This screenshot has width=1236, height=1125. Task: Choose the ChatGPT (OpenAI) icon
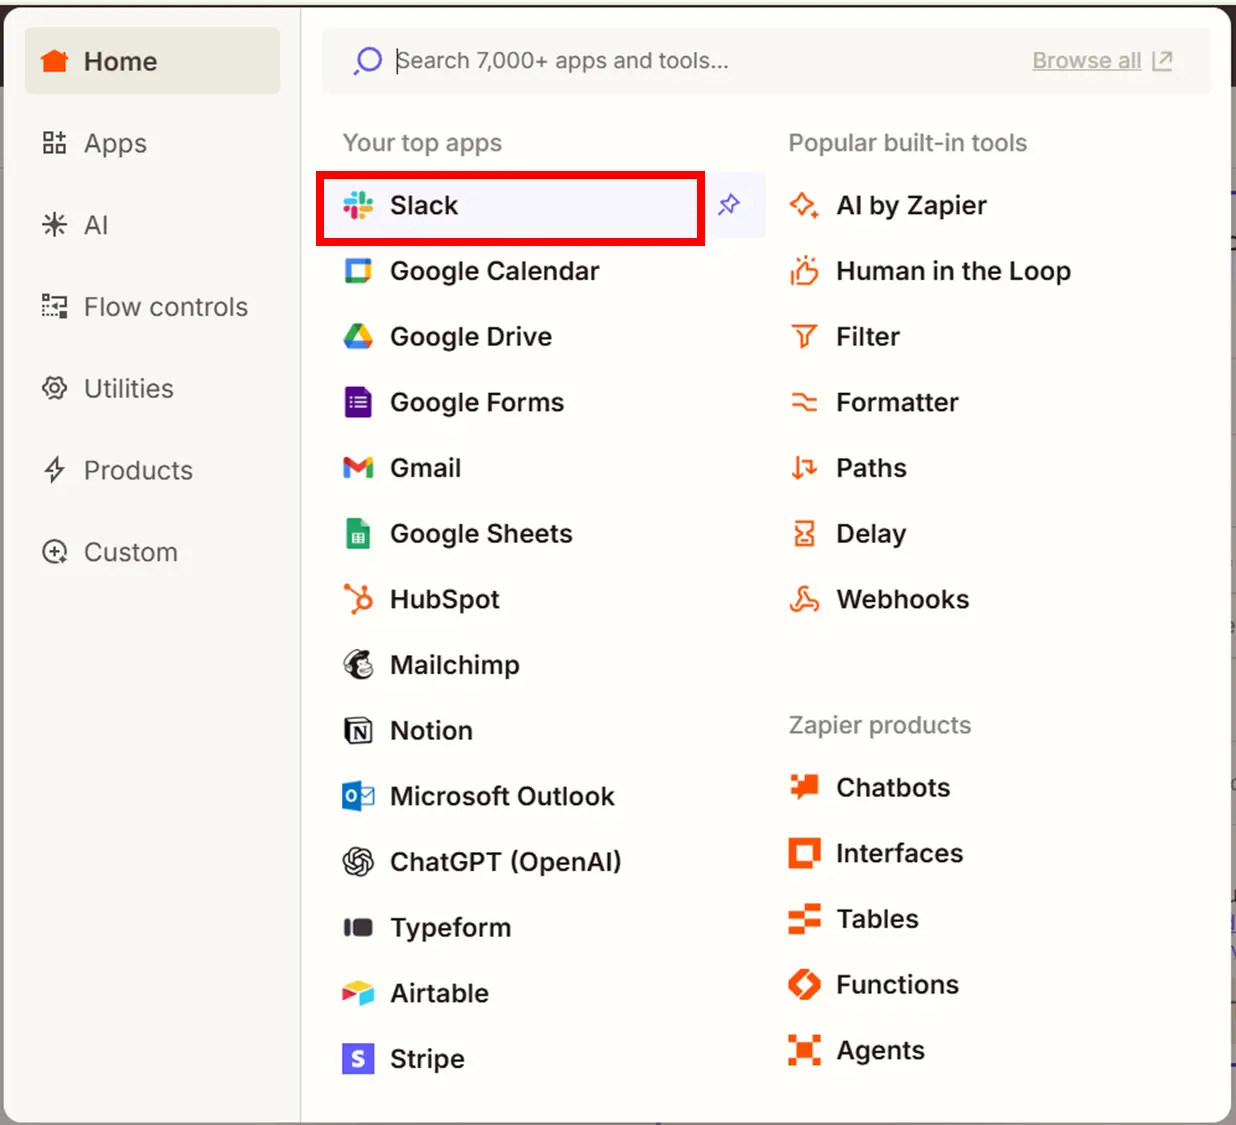(358, 862)
